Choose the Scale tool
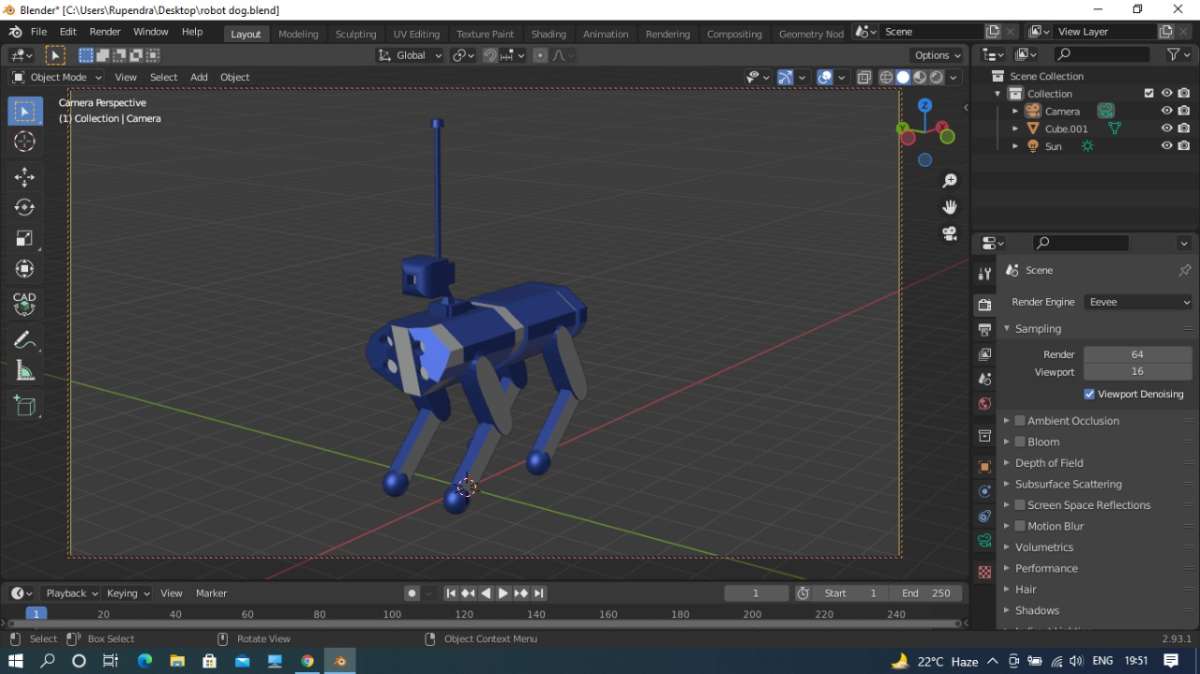The height and width of the screenshot is (674, 1200). pyautogui.click(x=25, y=238)
